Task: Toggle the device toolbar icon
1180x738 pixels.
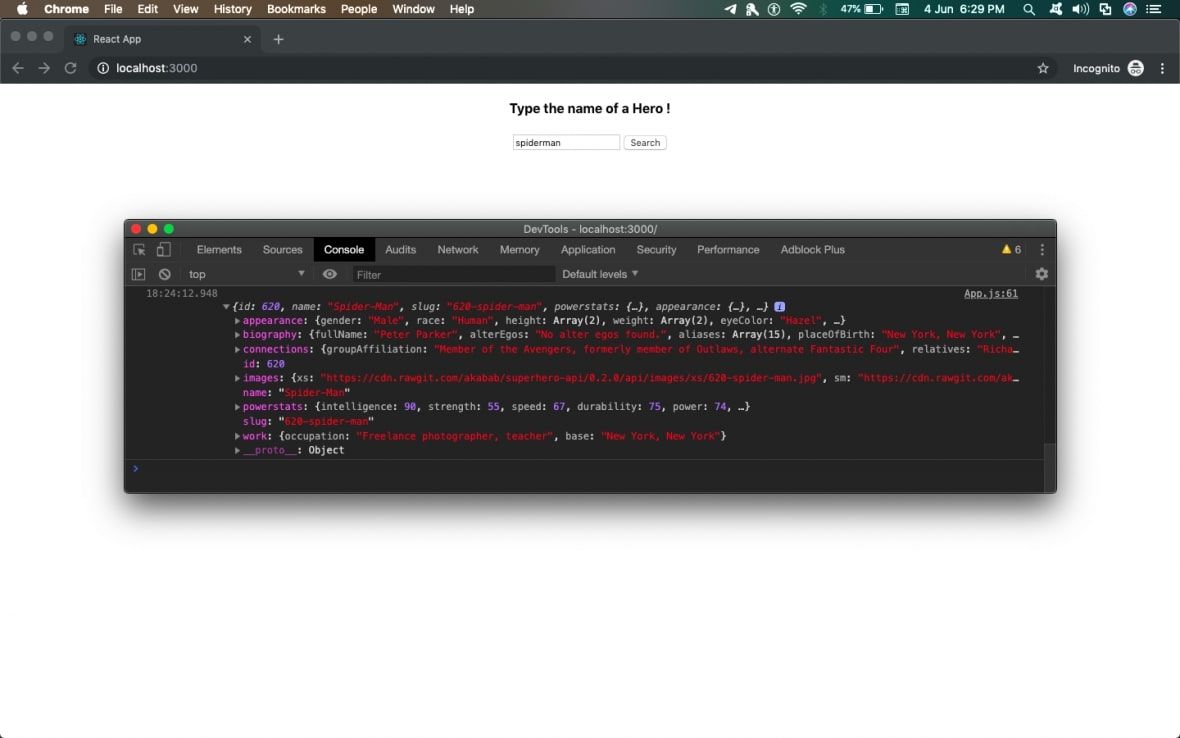Action: coord(163,250)
